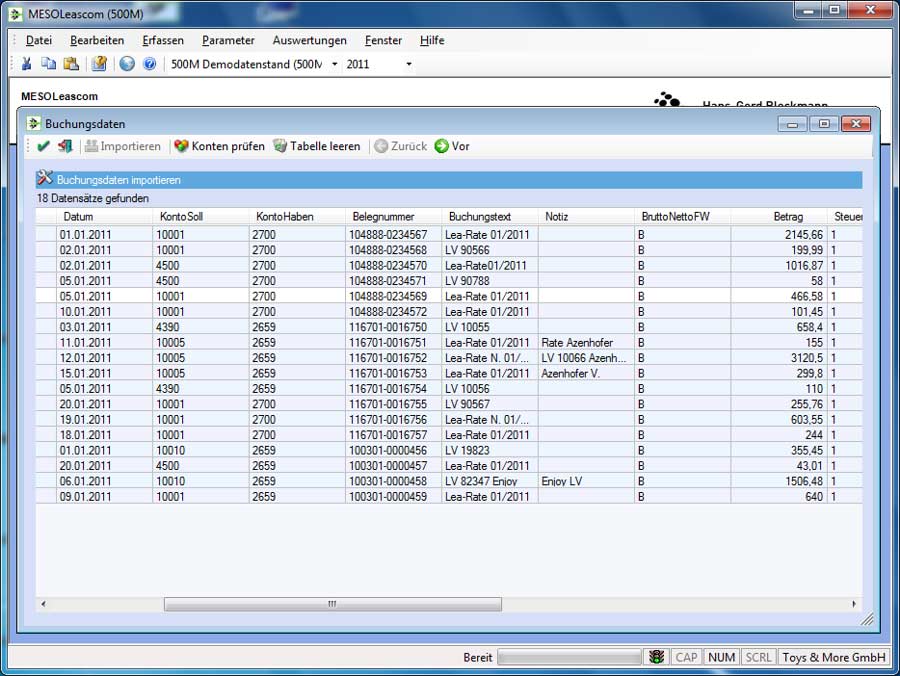Click Tabelle leeren button
The height and width of the screenshot is (676, 900).
pos(316,146)
